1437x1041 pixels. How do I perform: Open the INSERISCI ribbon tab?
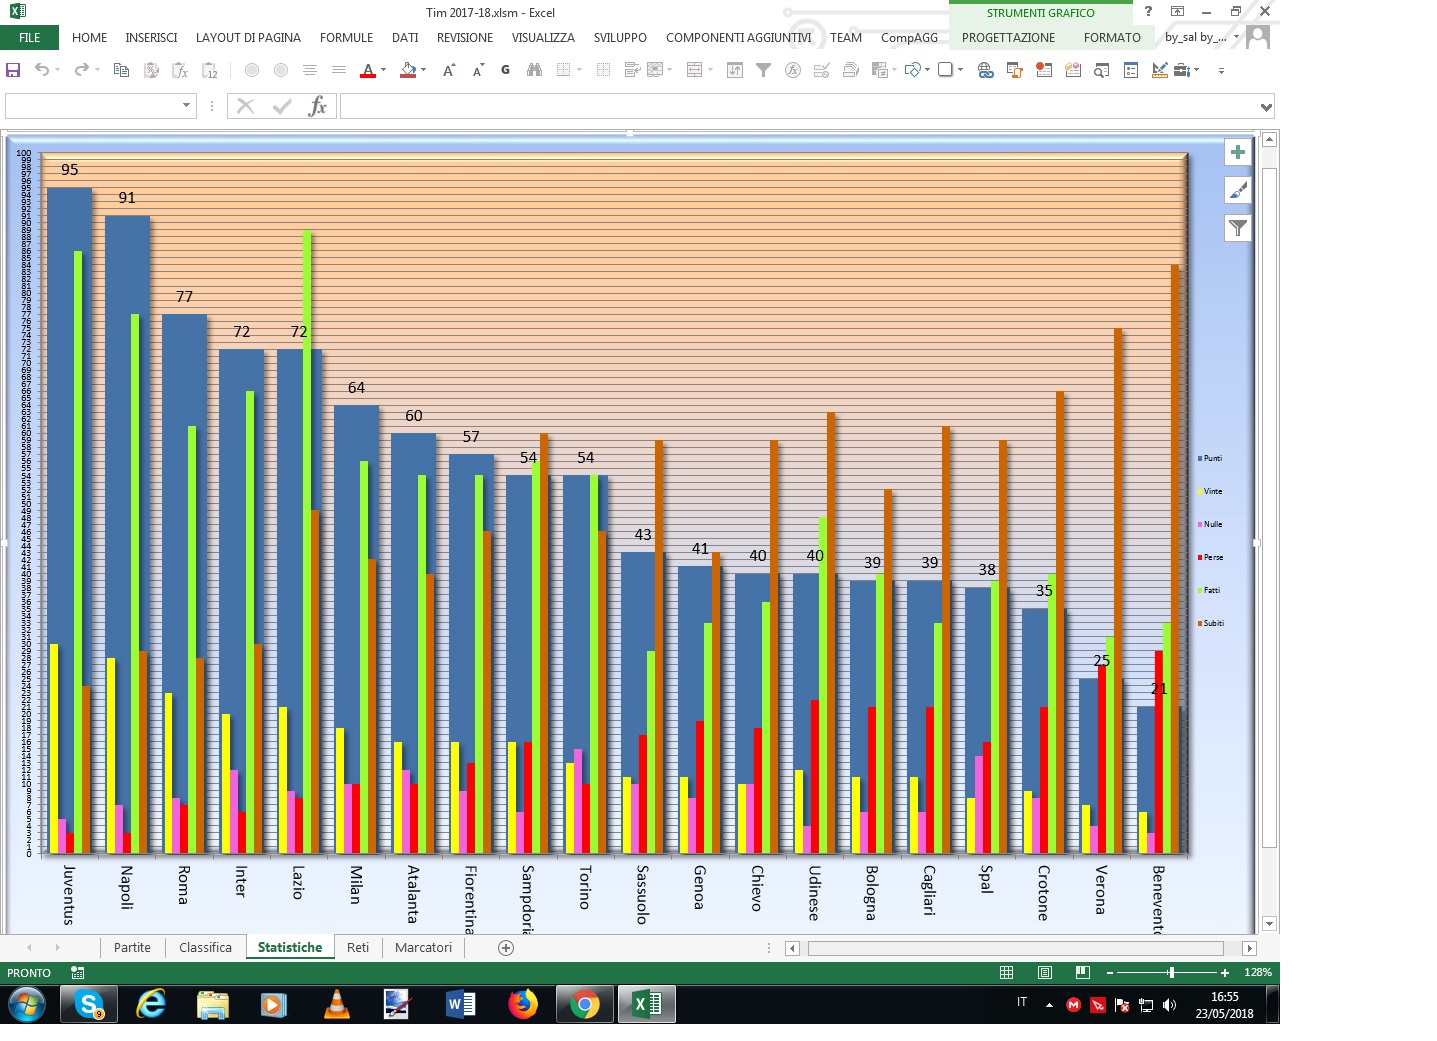tap(151, 37)
